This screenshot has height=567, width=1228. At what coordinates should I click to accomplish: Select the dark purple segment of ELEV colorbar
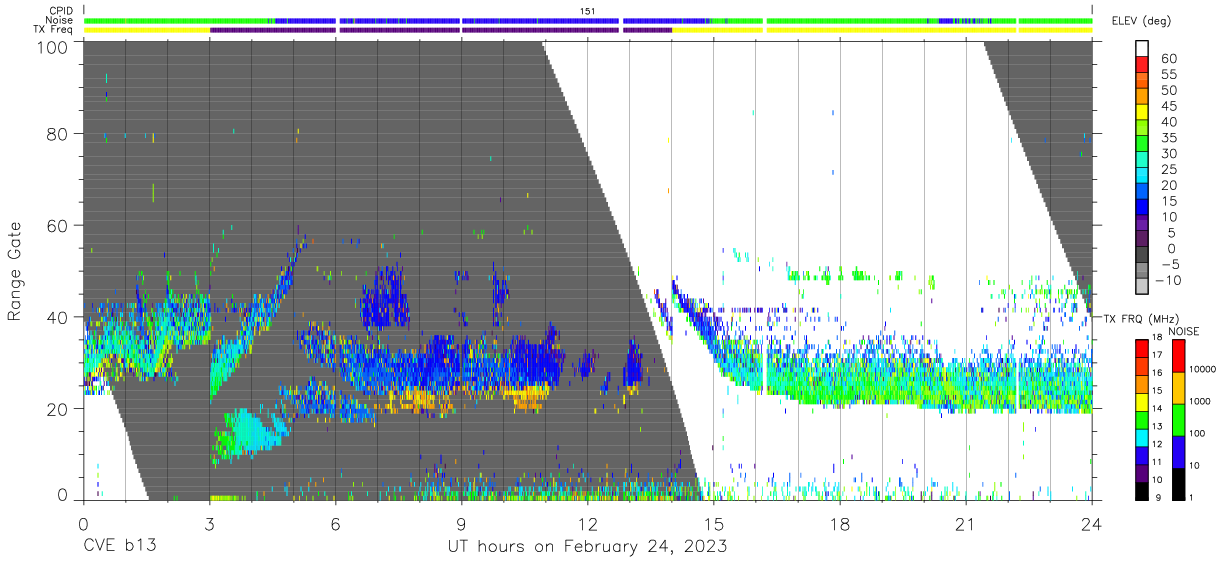point(1144,240)
